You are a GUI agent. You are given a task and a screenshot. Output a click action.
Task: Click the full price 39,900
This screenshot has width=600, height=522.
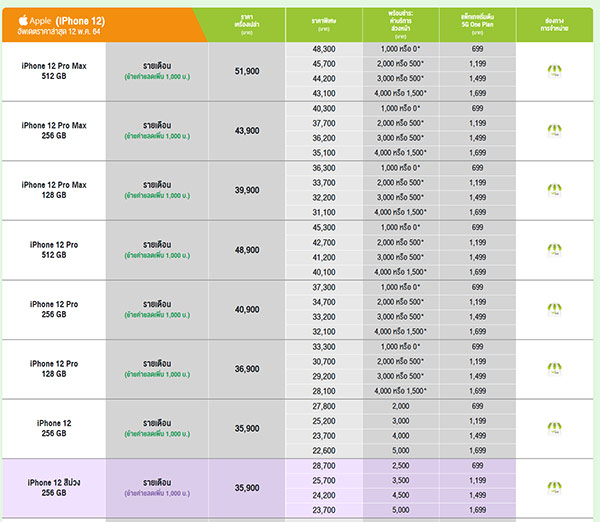[x=247, y=190]
